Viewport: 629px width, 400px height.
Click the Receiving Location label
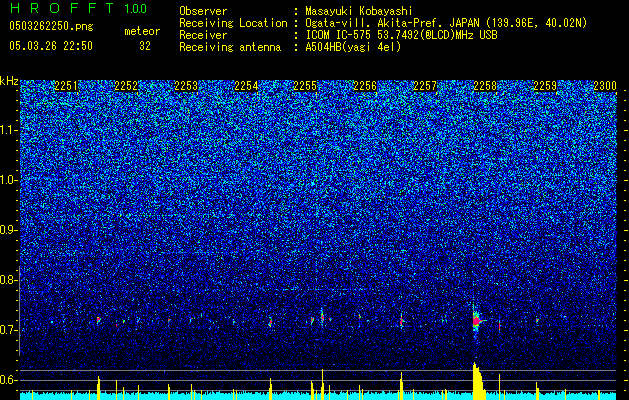pos(233,23)
